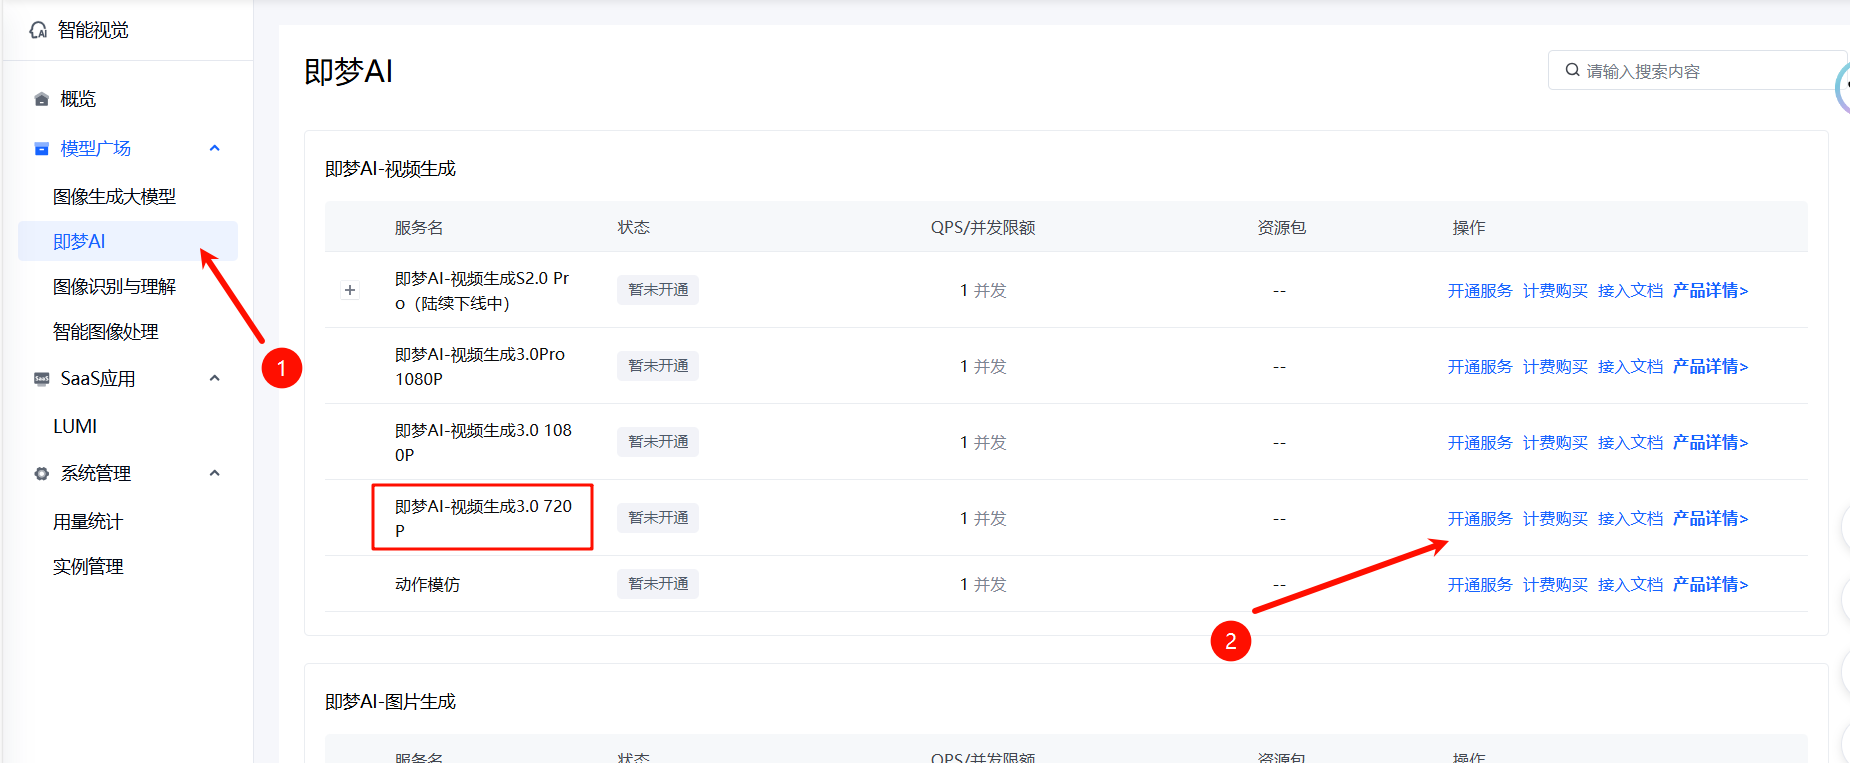Screen dimensions: 1850x763
Task: Click 开通服务 for 视频生成3.0 1080P
Action: click(1480, 442)
